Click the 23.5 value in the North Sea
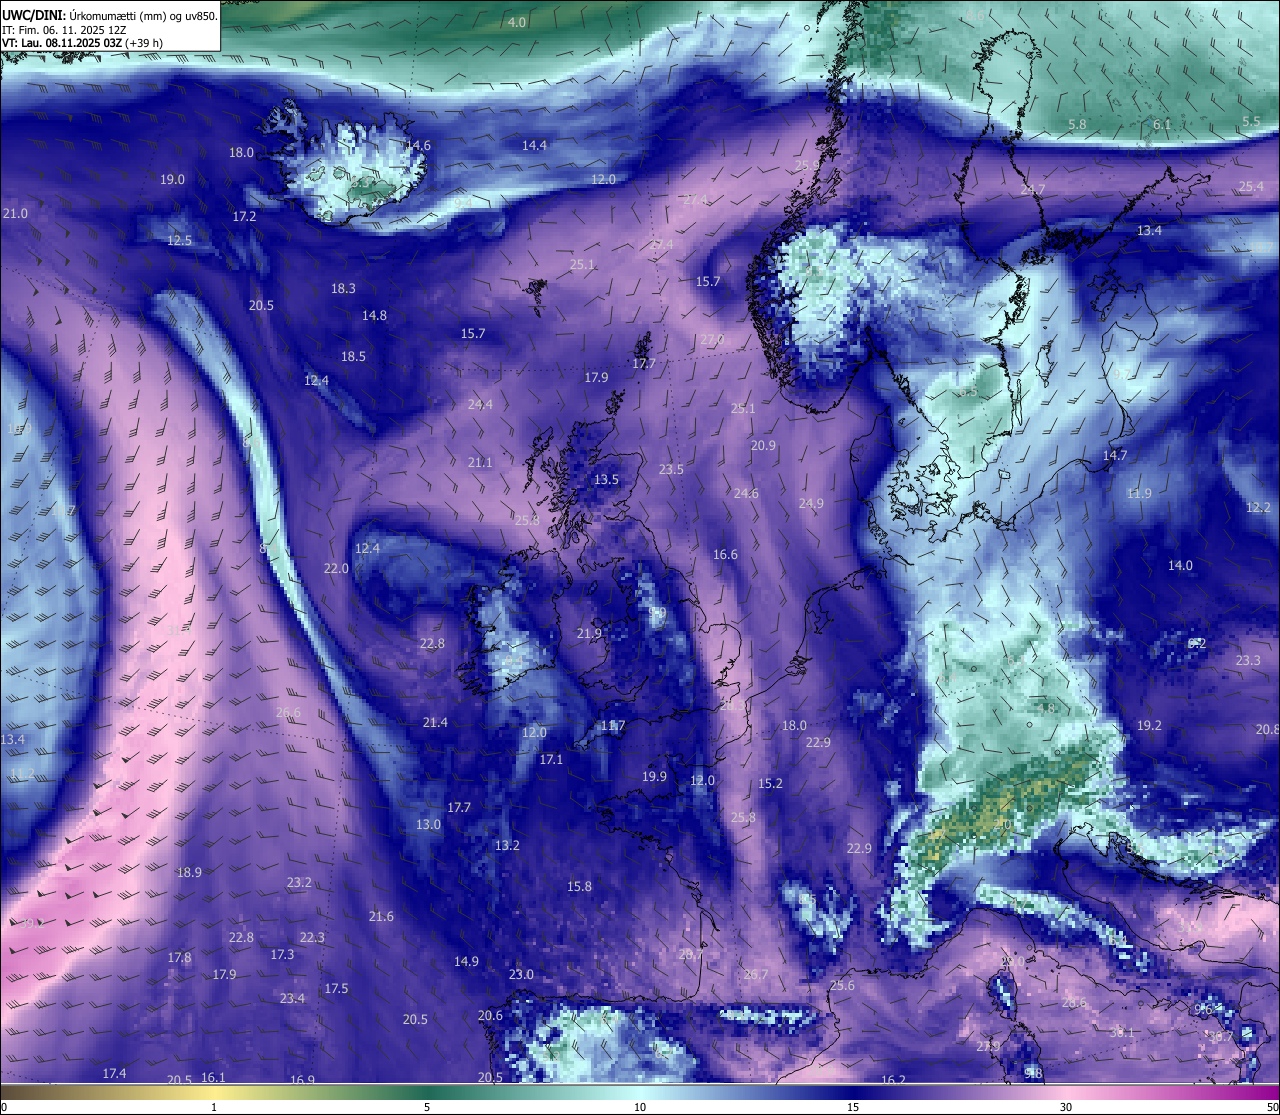Viewport: 1280px width, 1115px height. (671, 469)
